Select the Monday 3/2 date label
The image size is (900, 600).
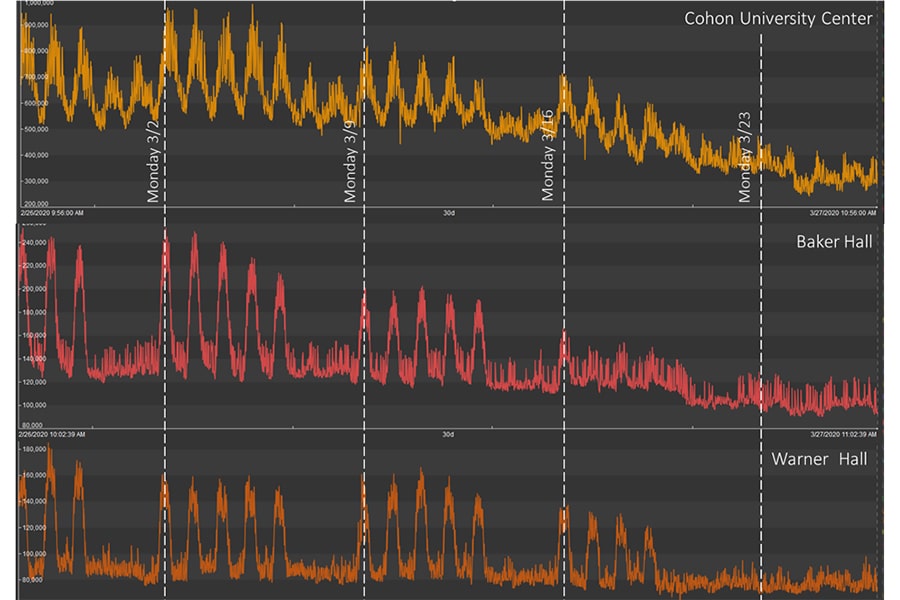[x=153, y=162]
